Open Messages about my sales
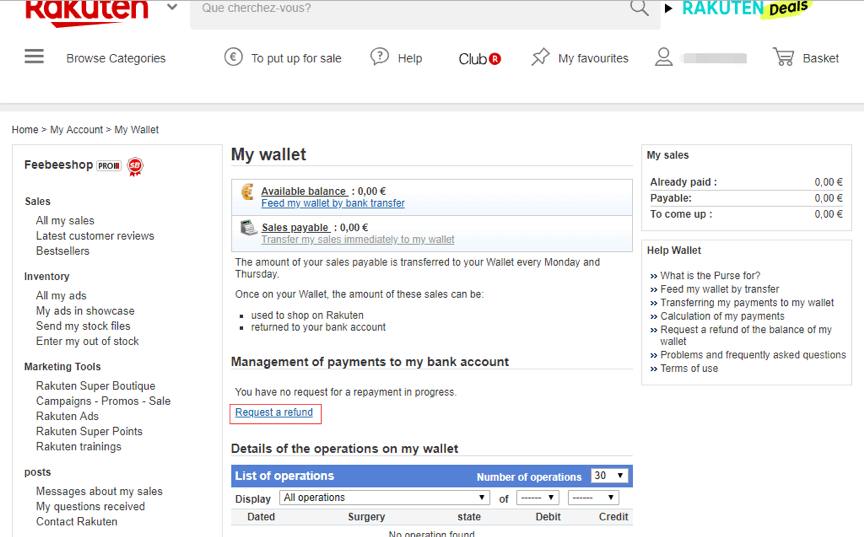Viewport: 864px width, 537px height. [x=99, y=491]
